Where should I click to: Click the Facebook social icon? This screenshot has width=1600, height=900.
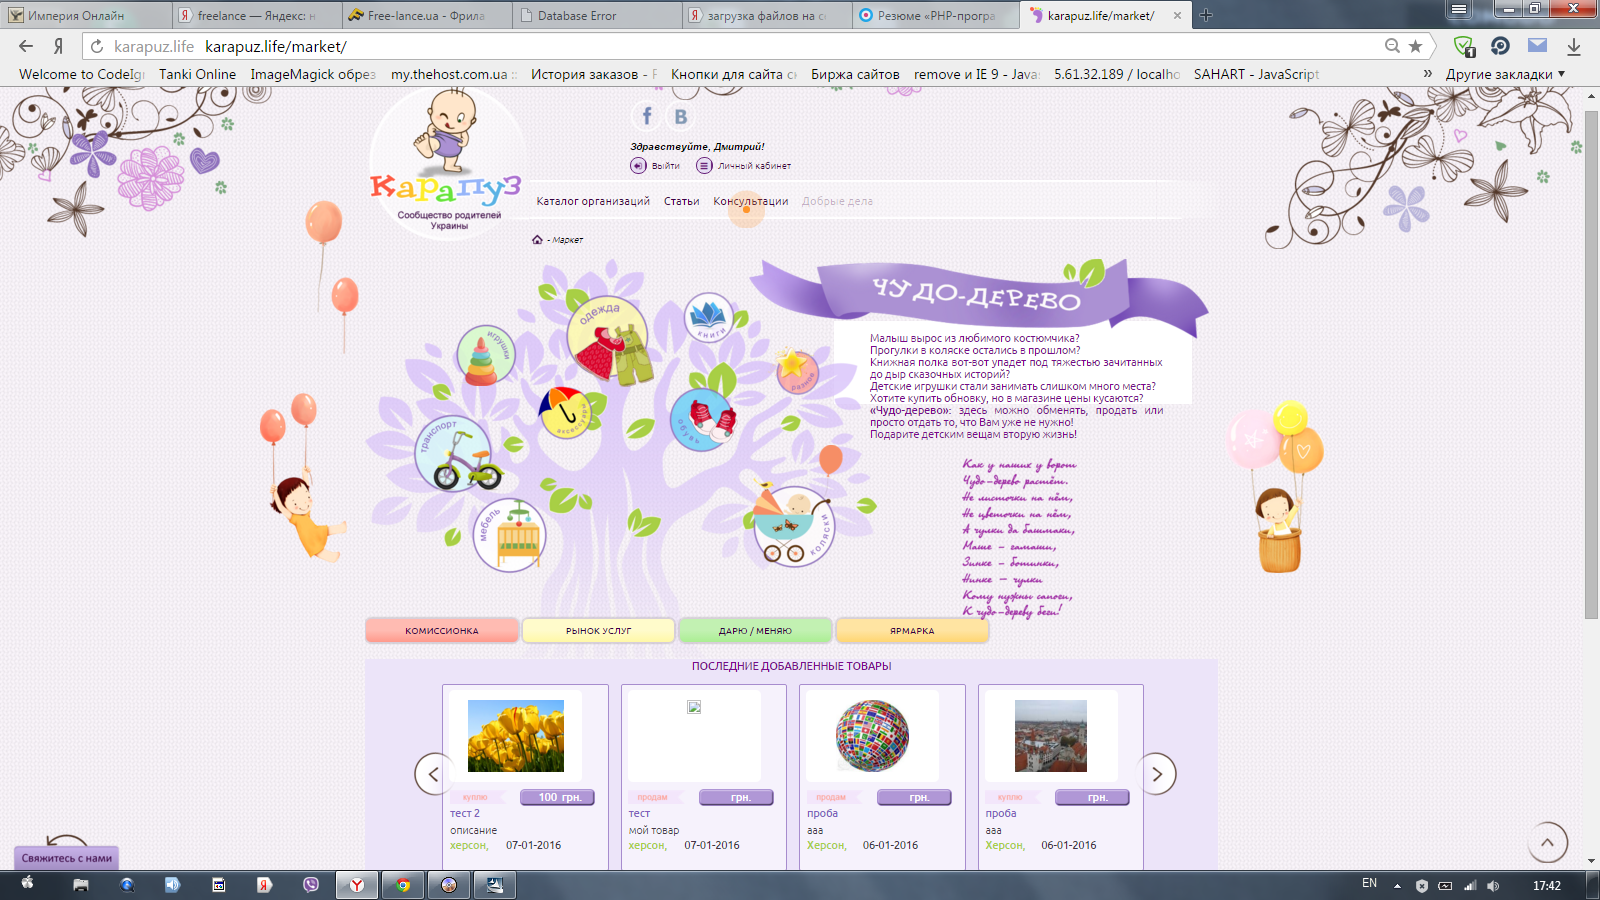[x=647, y=116]
